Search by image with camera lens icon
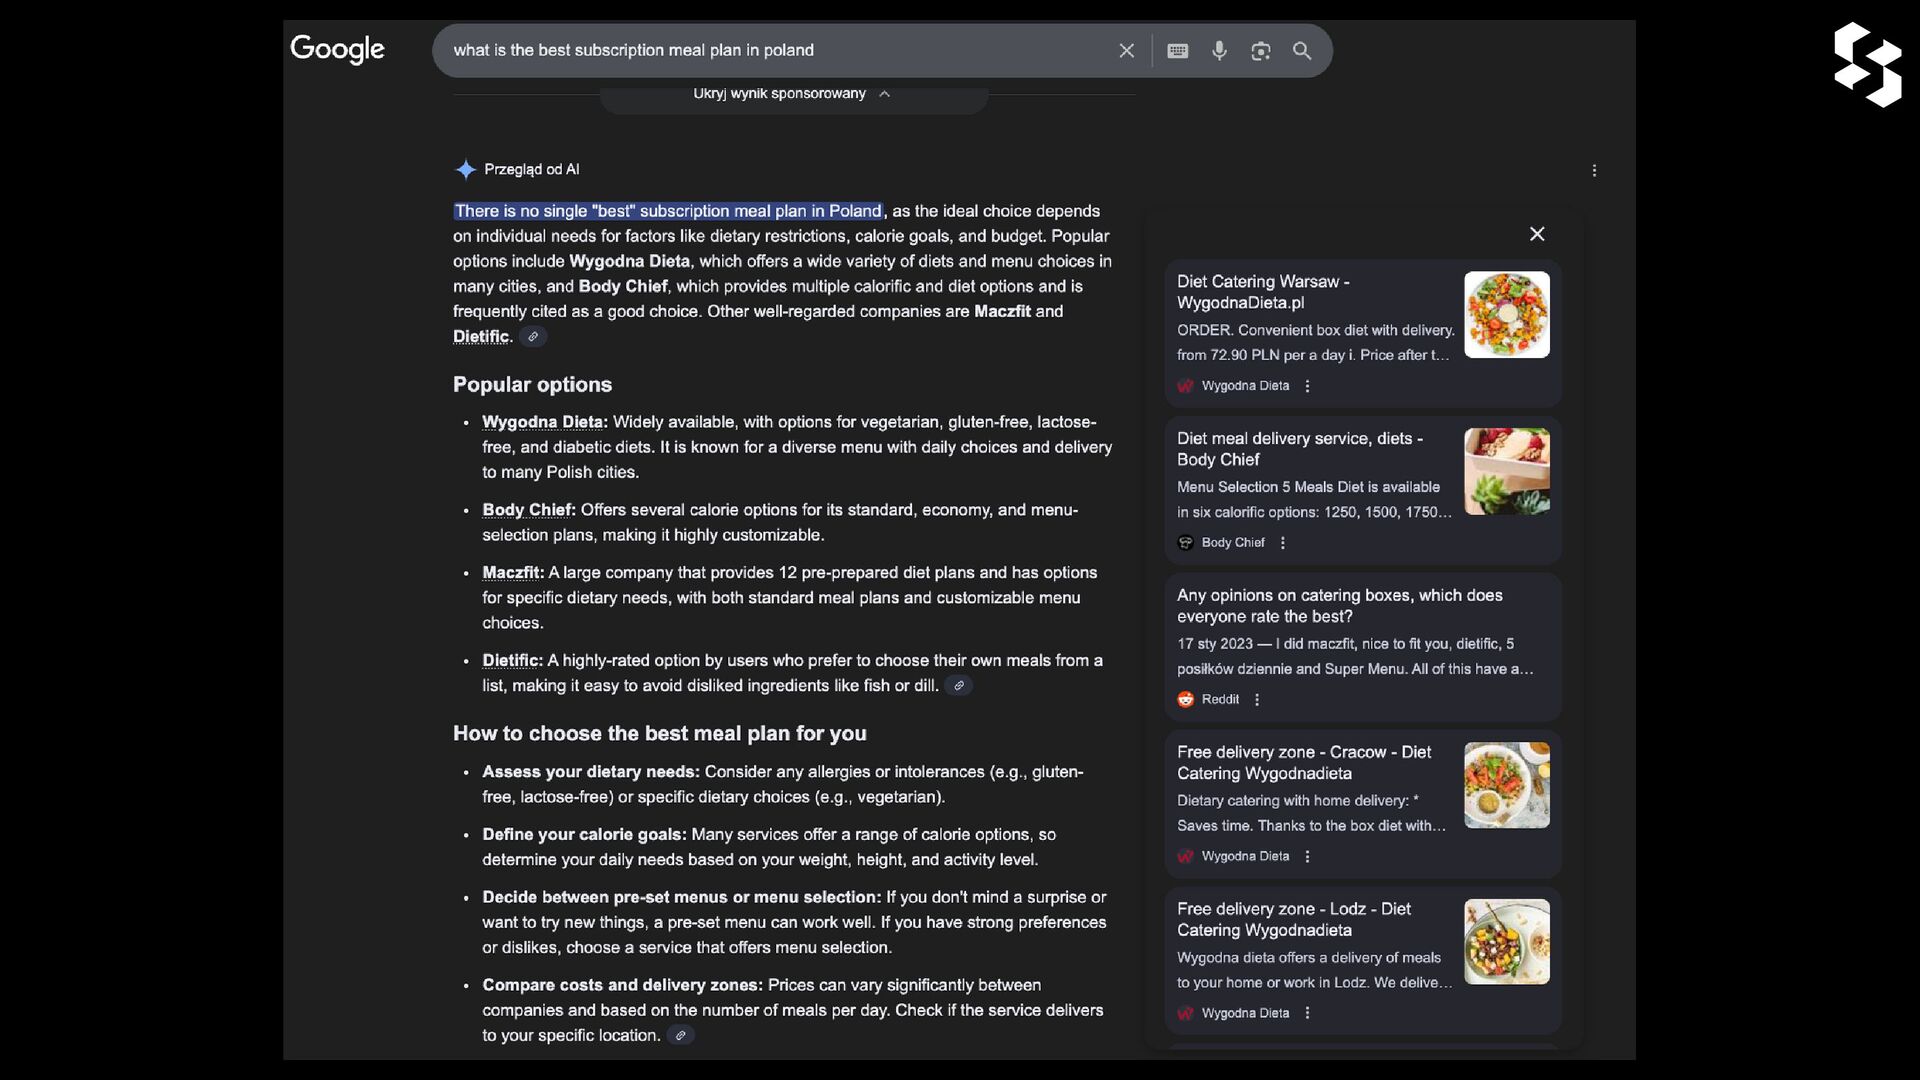1920x1080 pixels. (x=1260, y=51)
